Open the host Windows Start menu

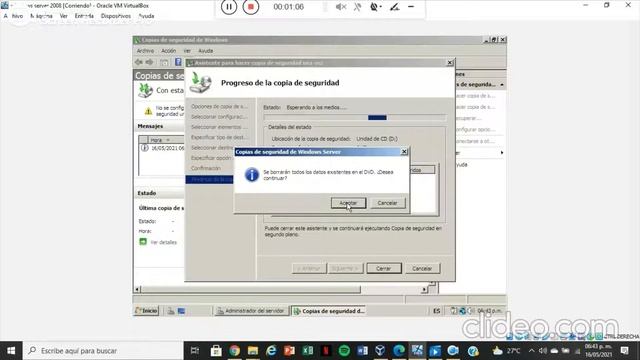(11, 351)
